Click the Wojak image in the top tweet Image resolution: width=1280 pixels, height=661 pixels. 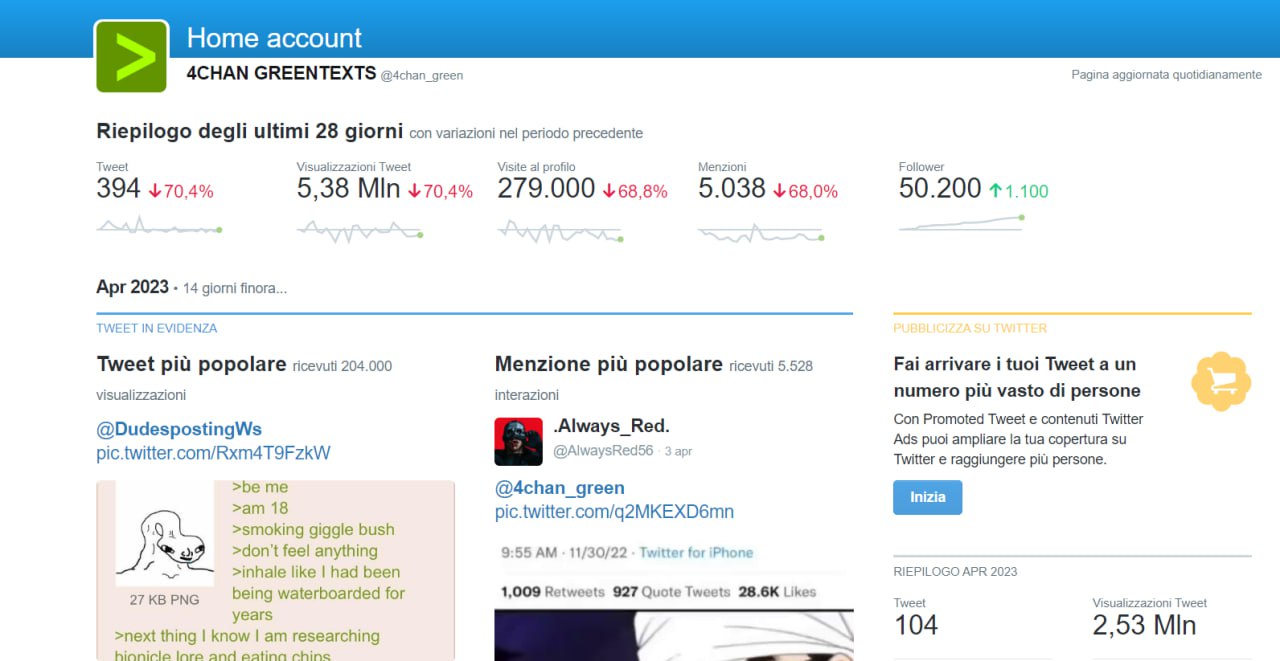(164, 535)
